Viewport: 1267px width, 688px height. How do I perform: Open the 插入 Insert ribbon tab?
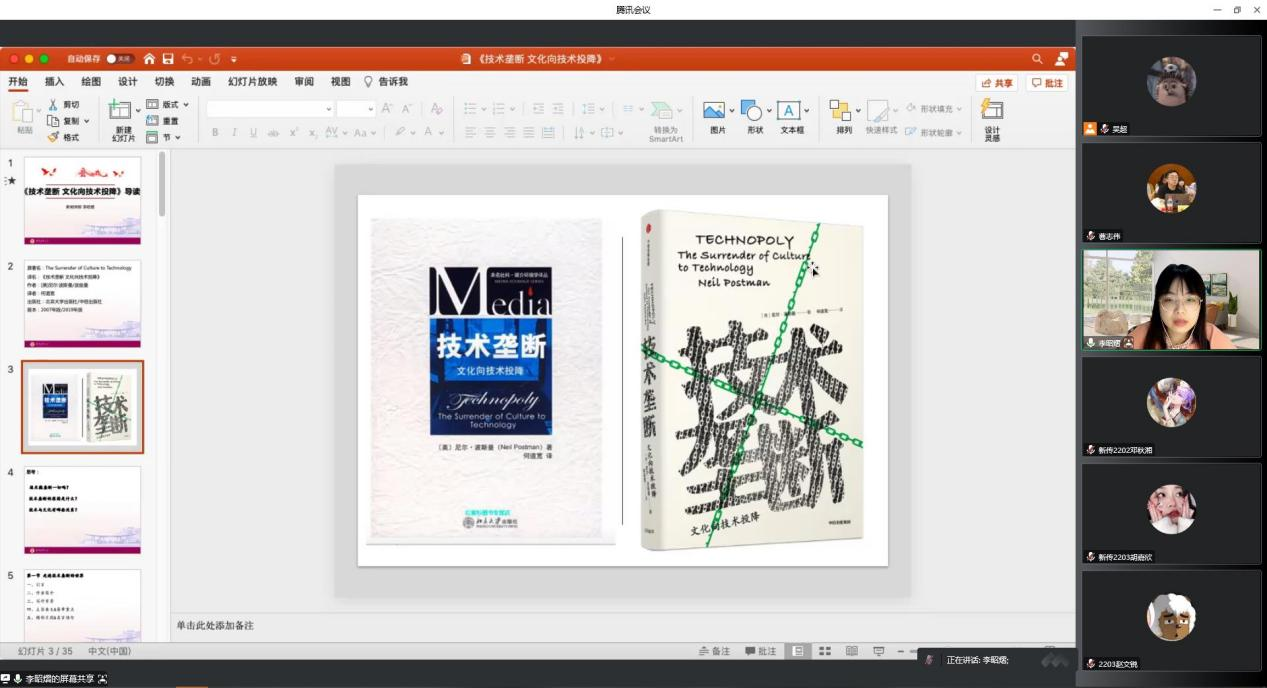[54, 82]
